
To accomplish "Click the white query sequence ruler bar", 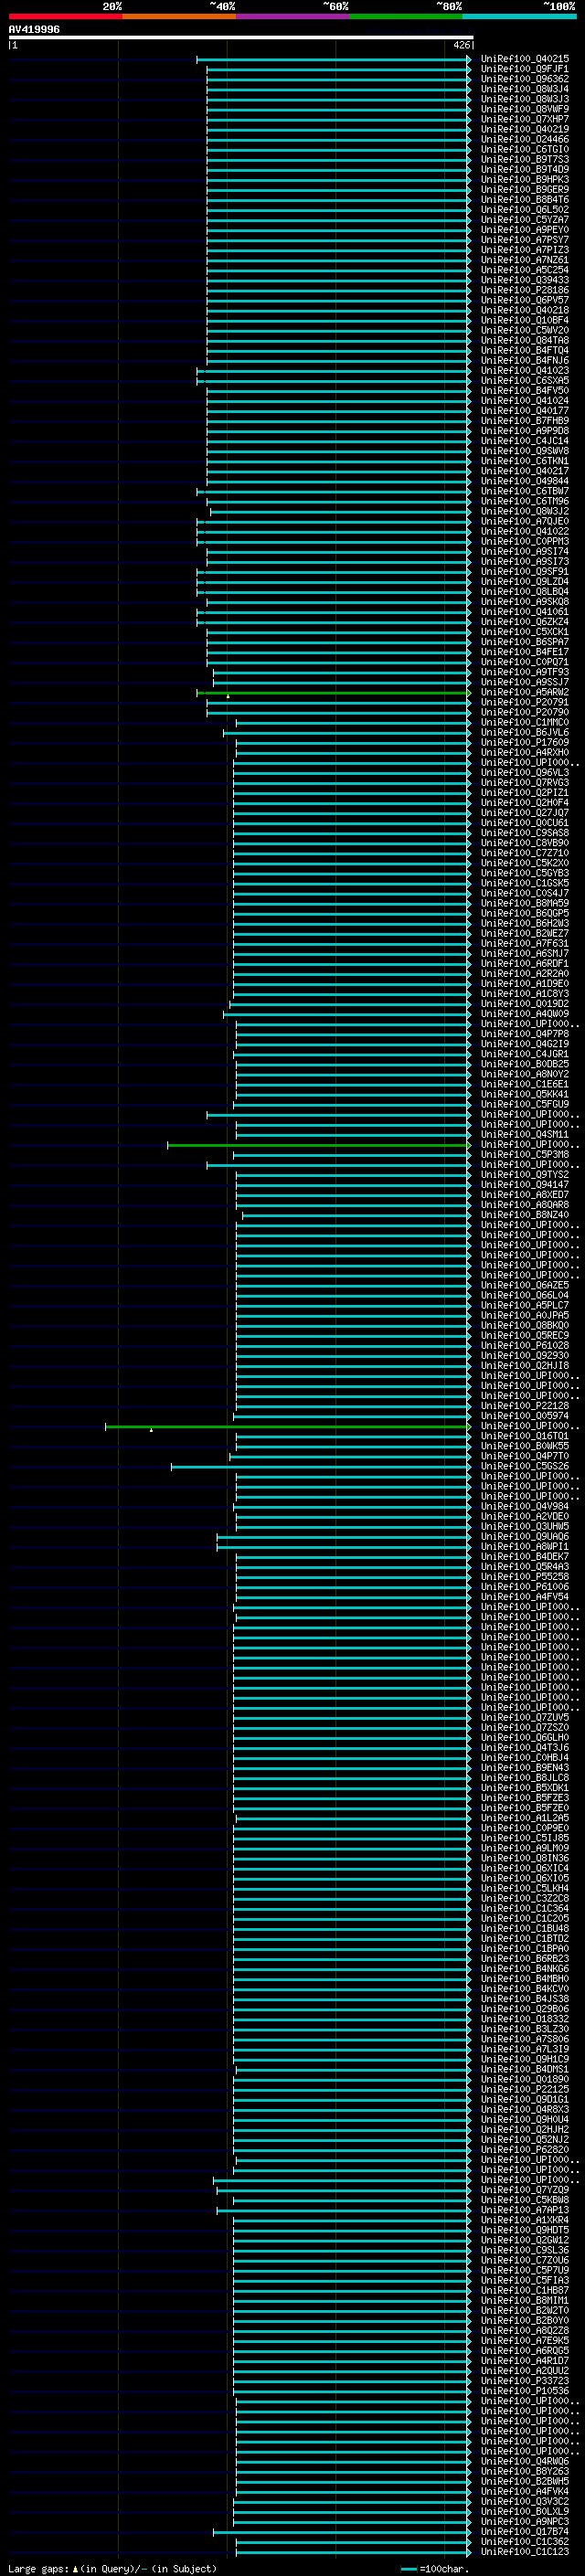I will pyautogui.click(x=241, y=37).
